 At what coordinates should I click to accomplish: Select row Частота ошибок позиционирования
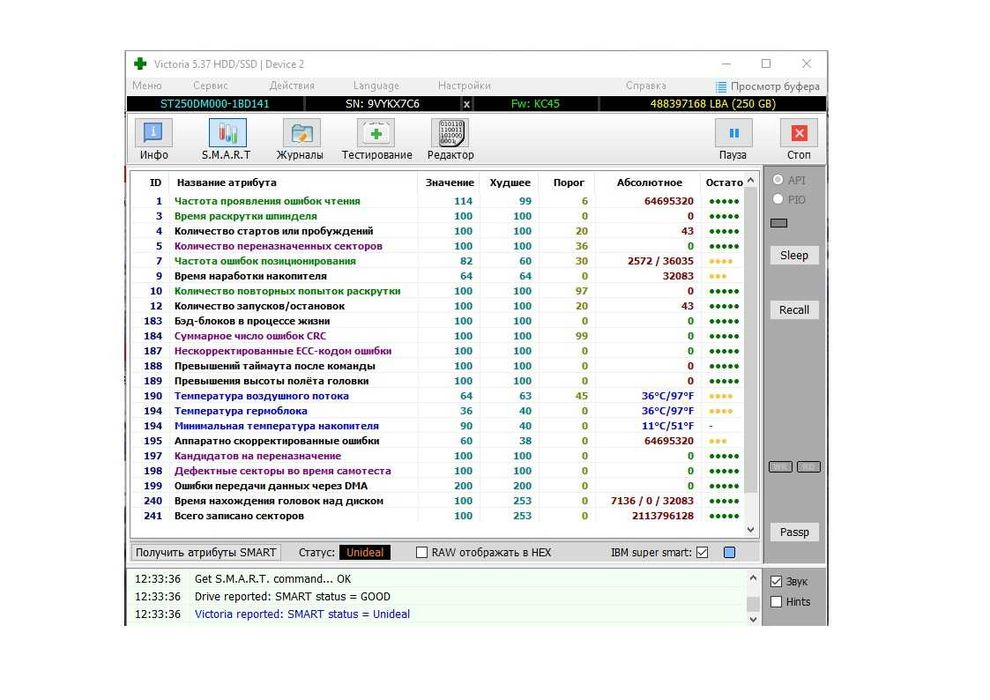437,261
